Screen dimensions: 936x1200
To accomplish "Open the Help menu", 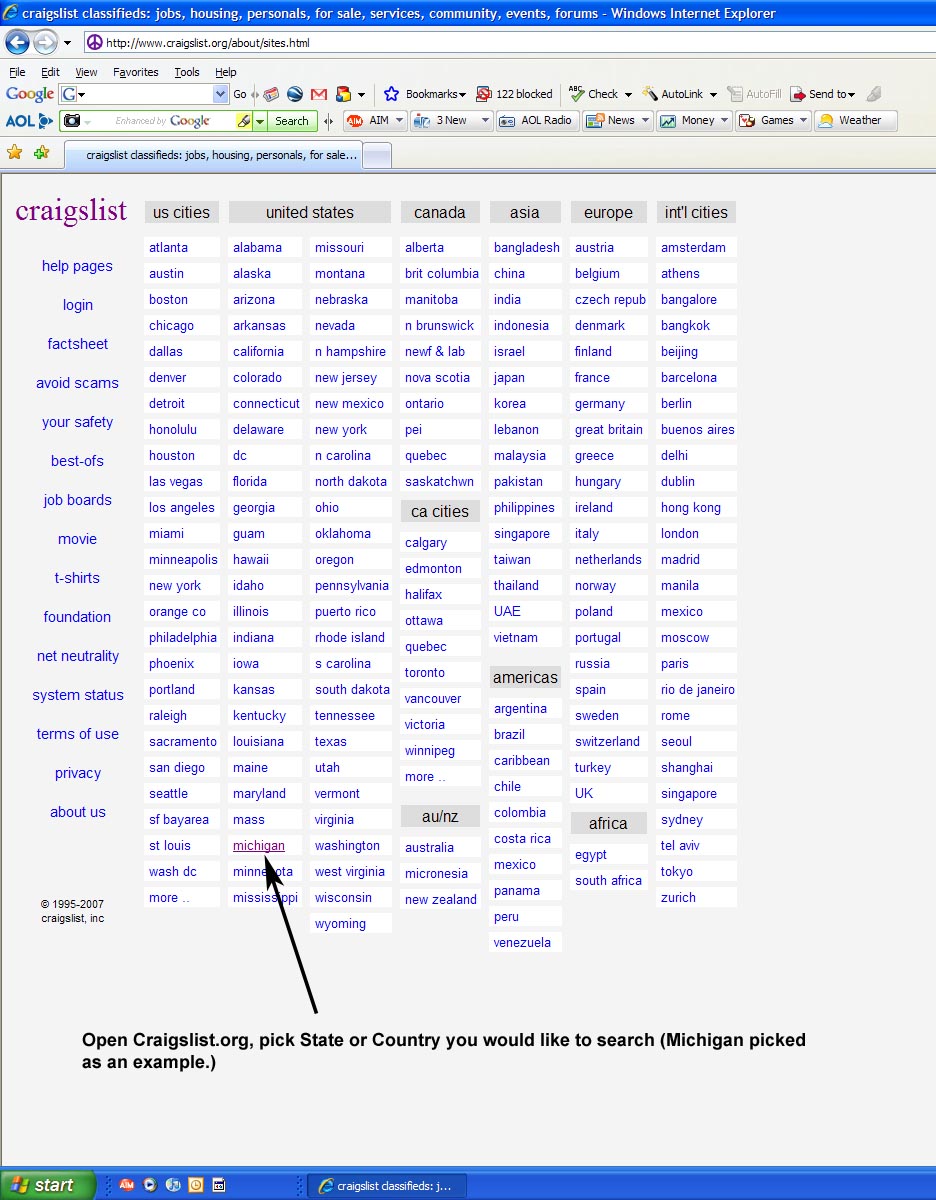I will 226,72.
